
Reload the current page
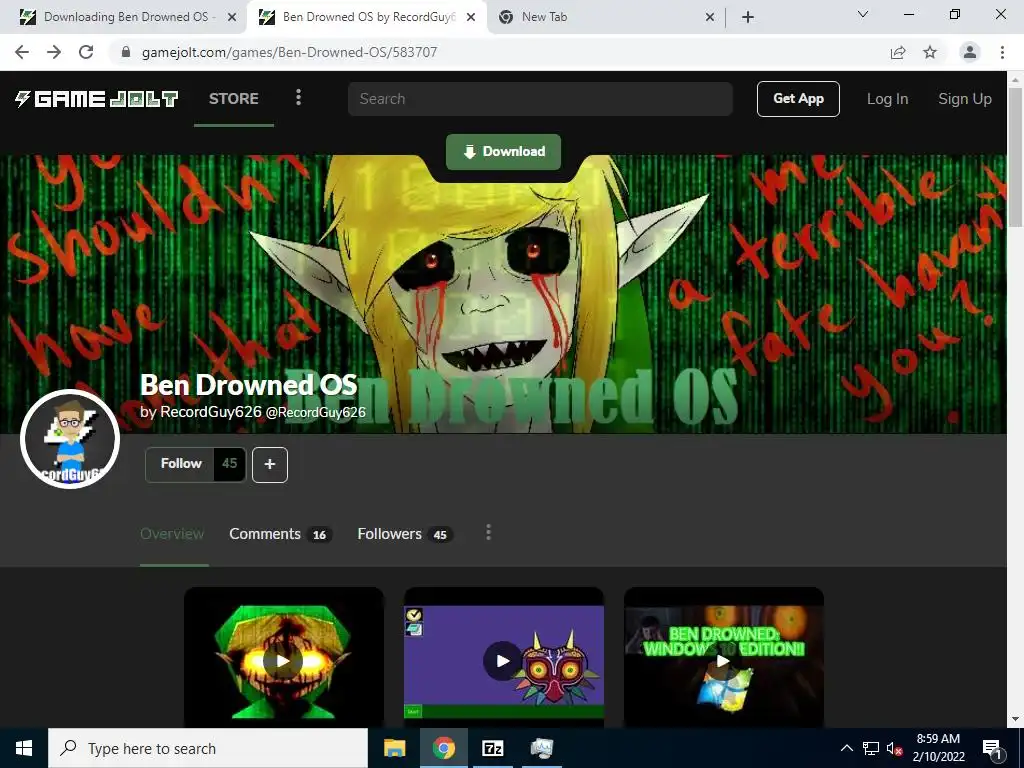click(x=86, y=52)
